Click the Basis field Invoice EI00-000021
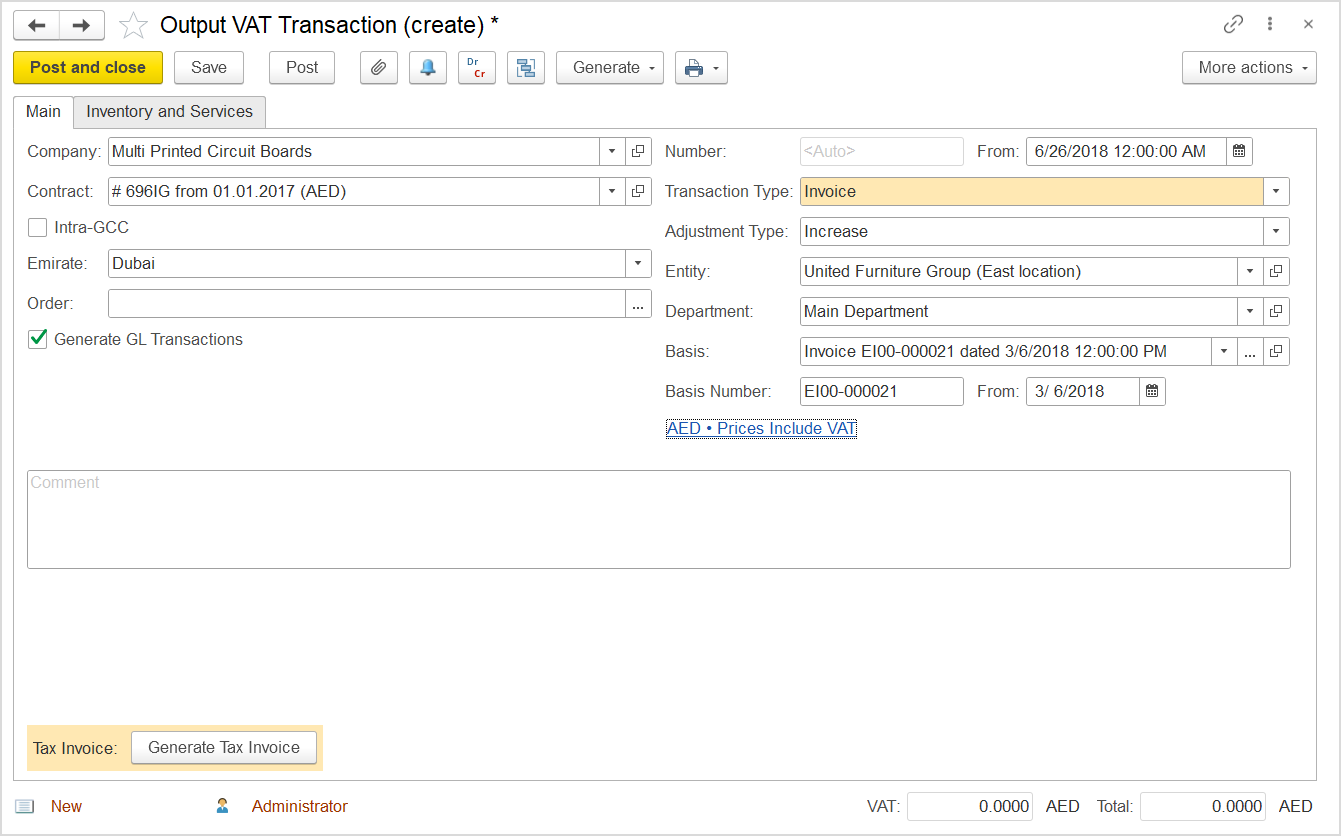The height and width of the screenshot is (836, 1341). (1006, 352)
